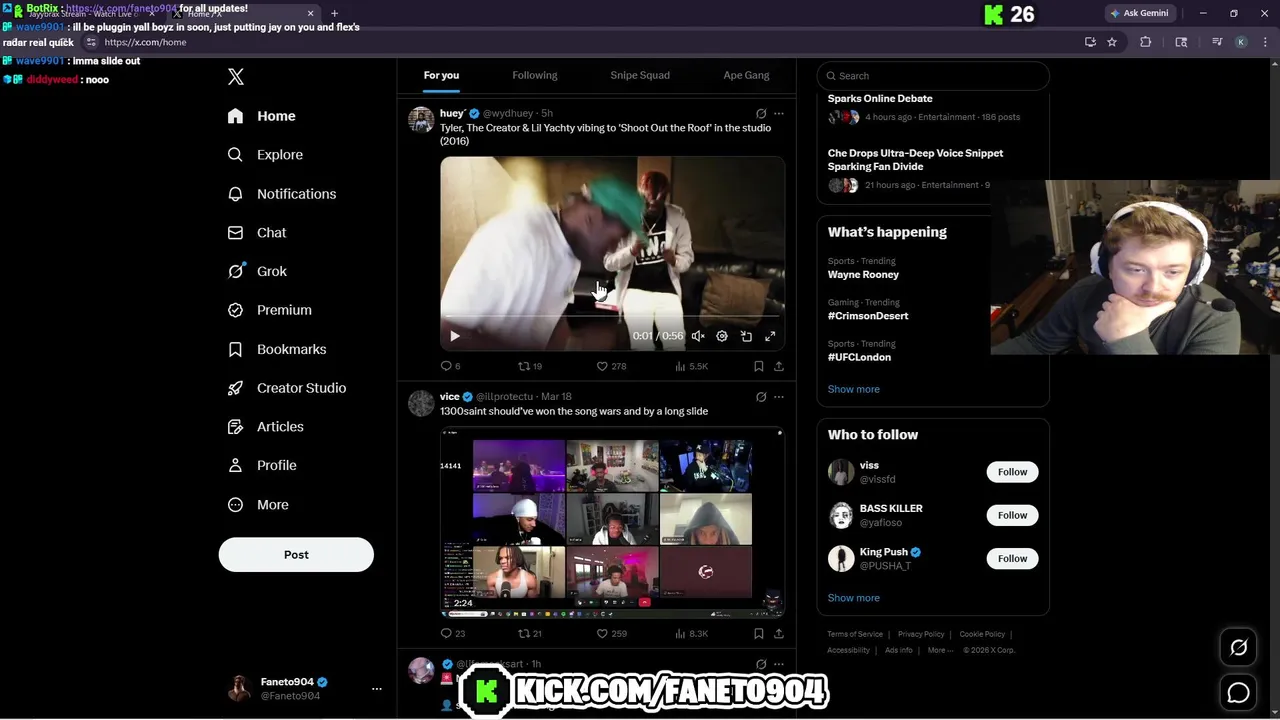Open the #CrimsonDesert trend
Viewport: 1280px width, 720px height.
(868, 316)
